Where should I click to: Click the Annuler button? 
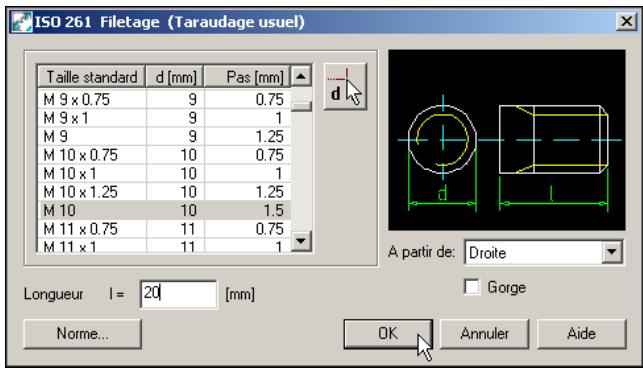point(484,334)
